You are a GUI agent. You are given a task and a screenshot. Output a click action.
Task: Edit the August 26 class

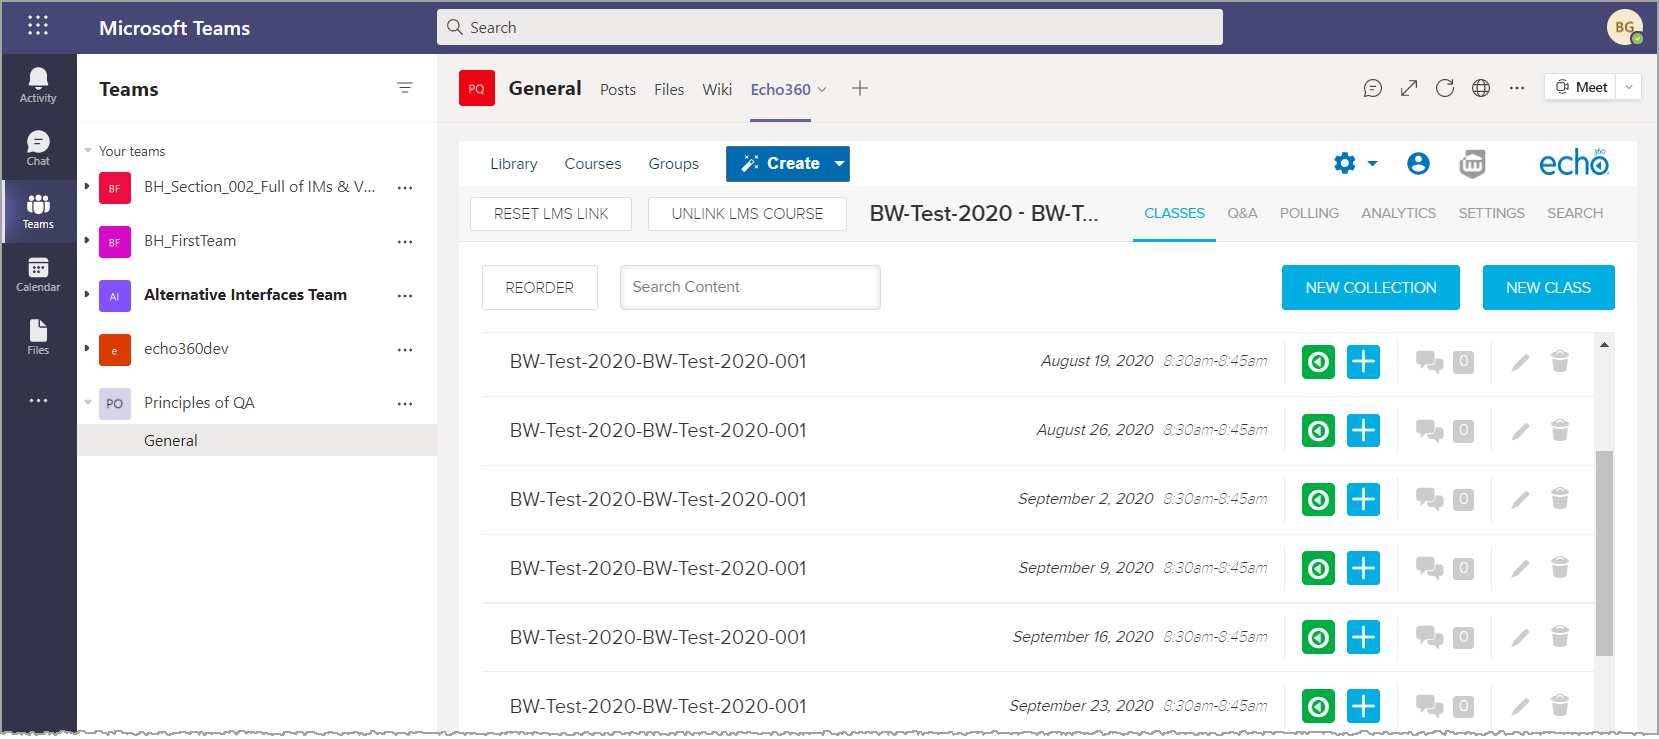(x=1520, y=430)
